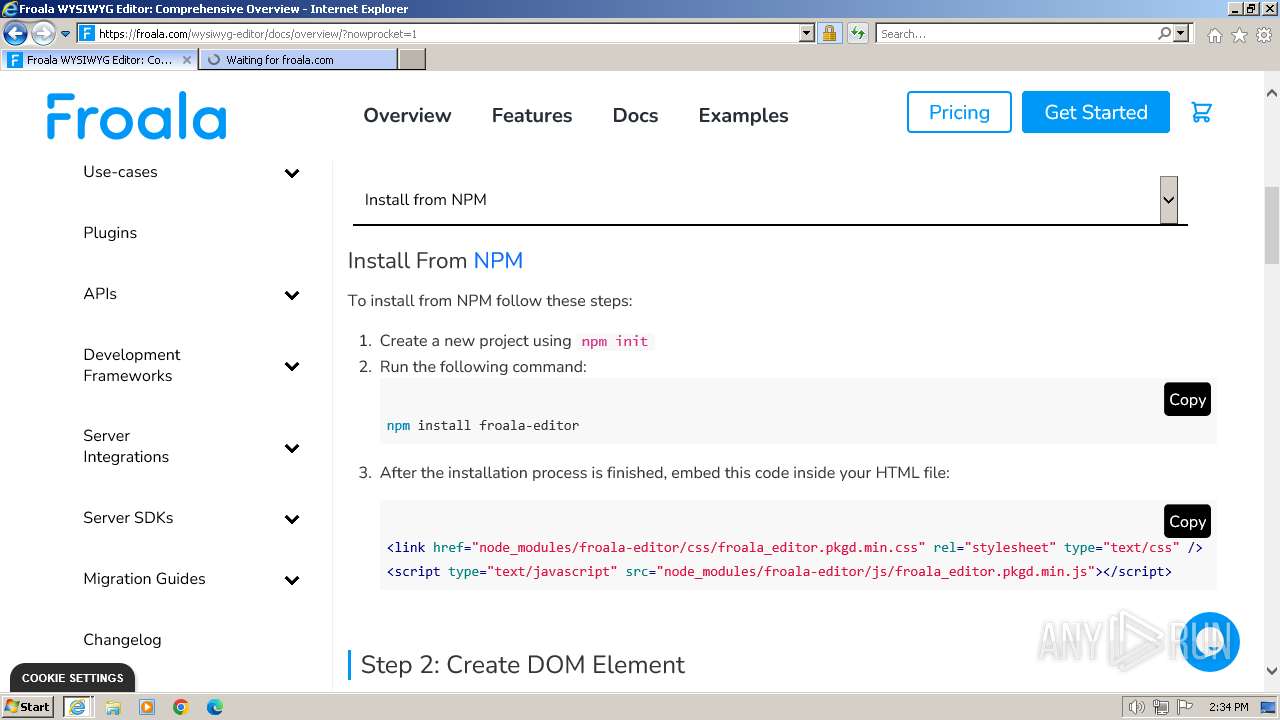Open the blue chat widget bubble
The height and width of the screenshot is (720, 1280).
[1210, 642]
